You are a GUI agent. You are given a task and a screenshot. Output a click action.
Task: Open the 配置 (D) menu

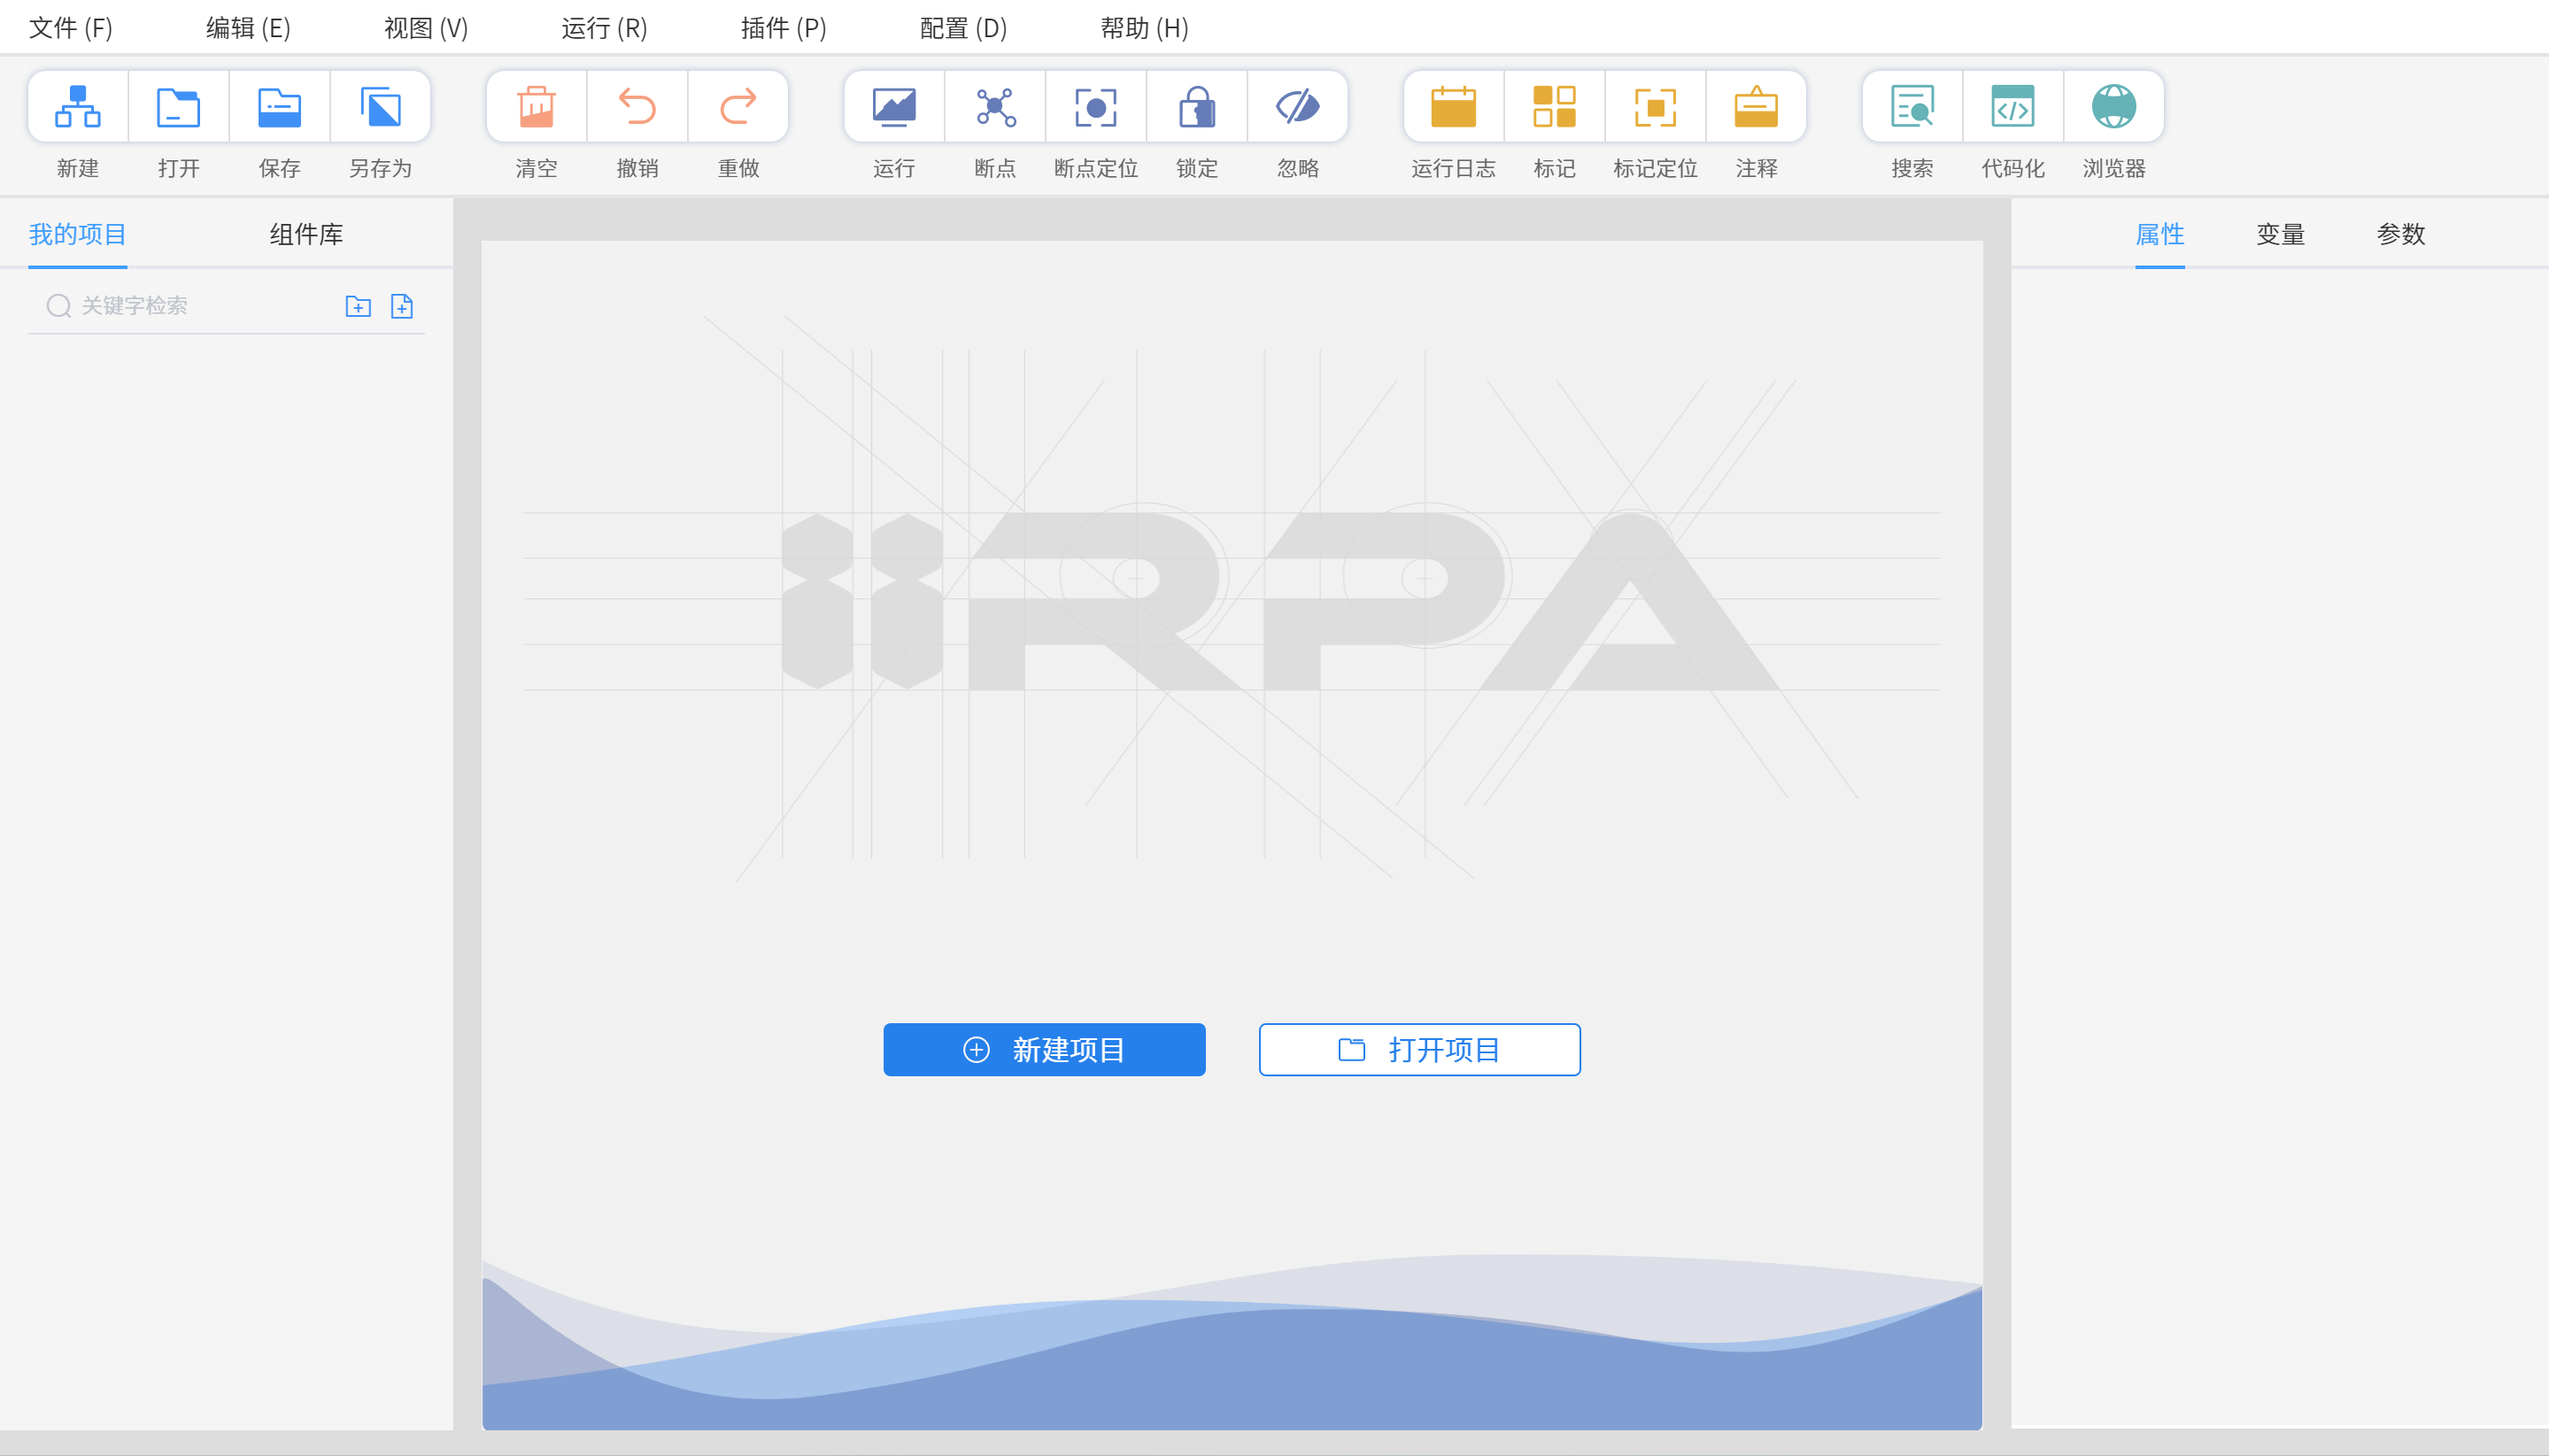pos(963,28)
